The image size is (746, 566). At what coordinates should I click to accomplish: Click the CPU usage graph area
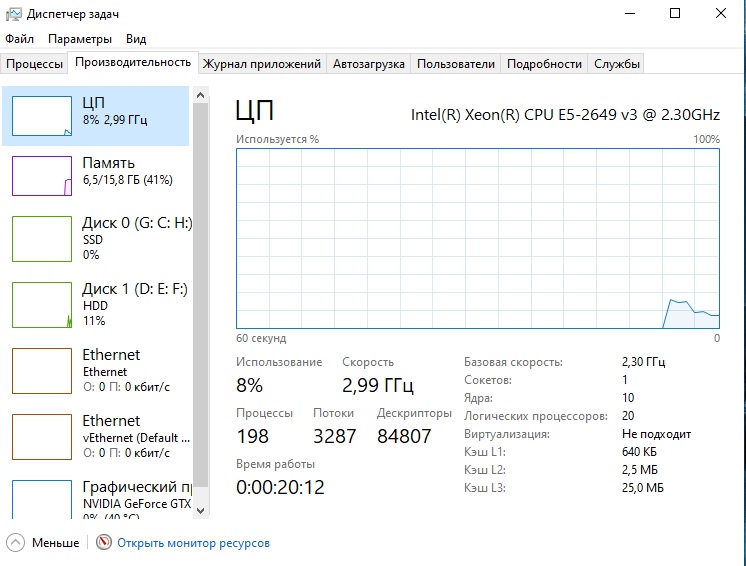(x=478, y=238)
